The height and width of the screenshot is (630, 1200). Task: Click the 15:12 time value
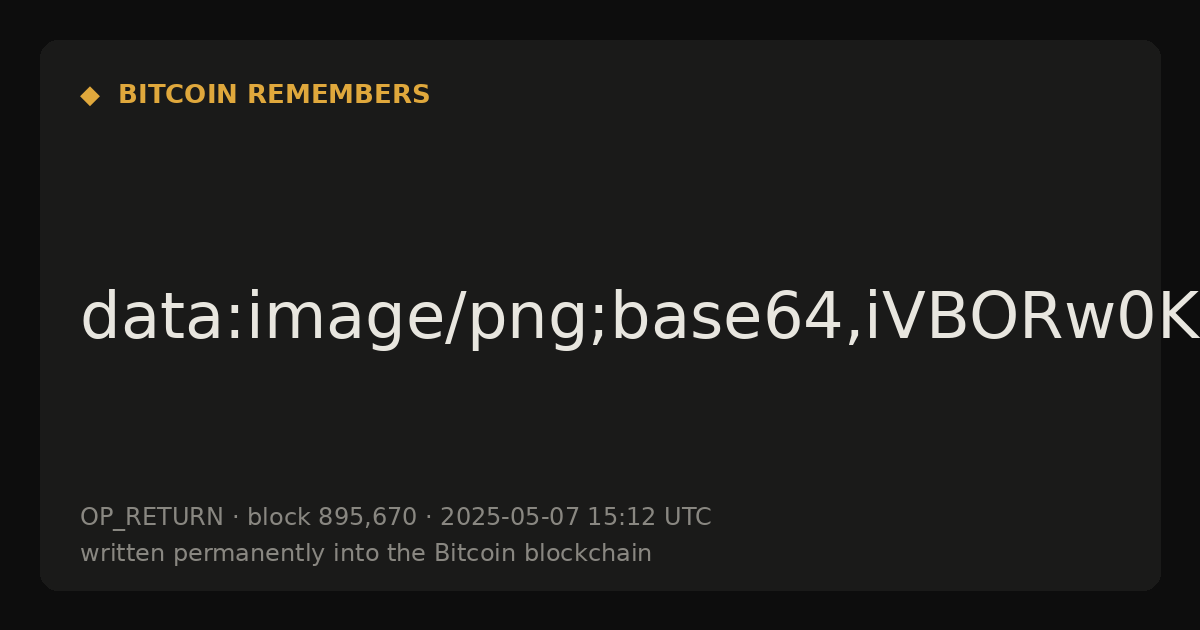621,517
